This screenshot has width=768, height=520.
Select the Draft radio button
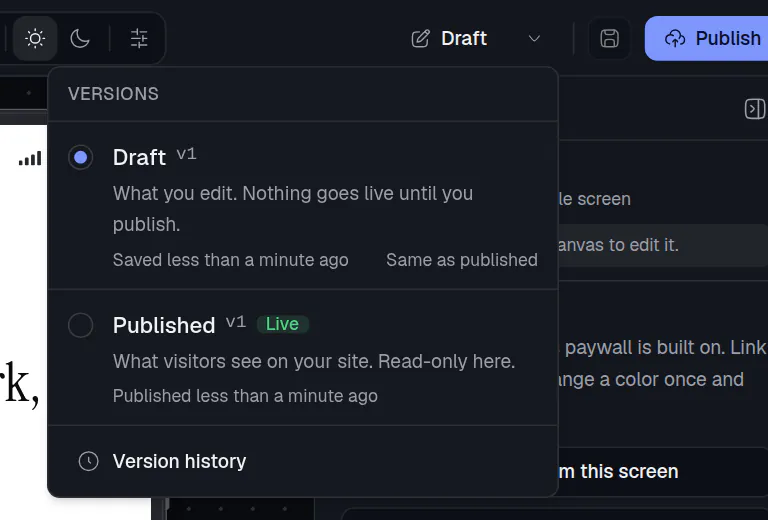pos(80,157)
